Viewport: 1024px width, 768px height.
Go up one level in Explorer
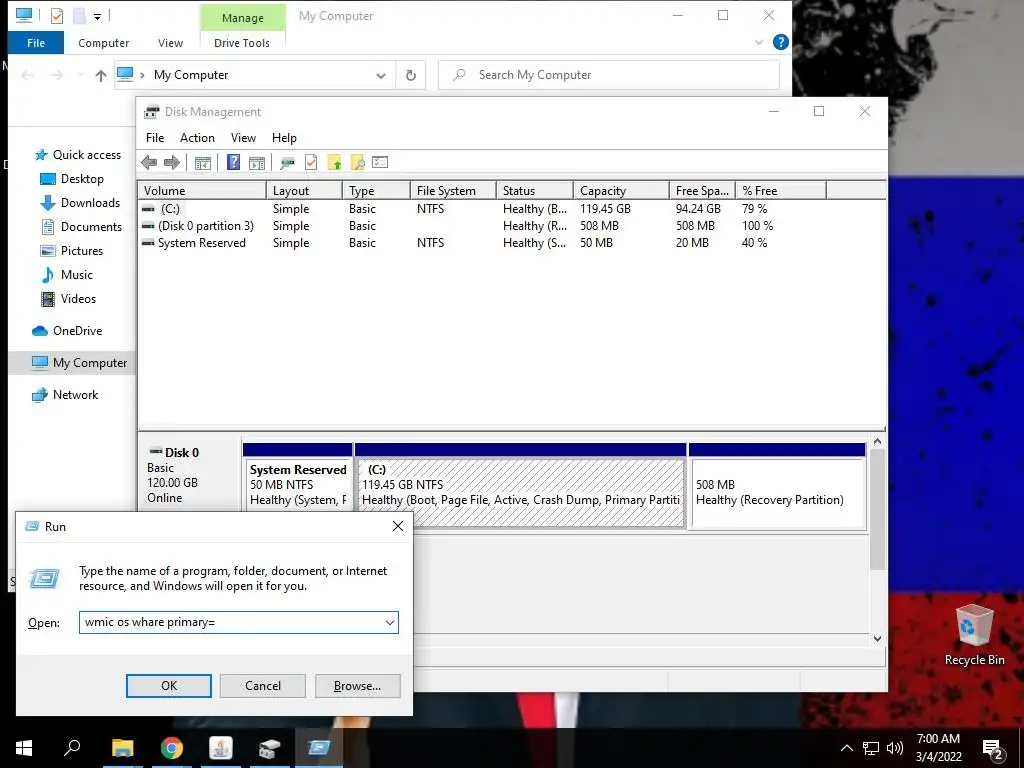(x=101, y=76)
